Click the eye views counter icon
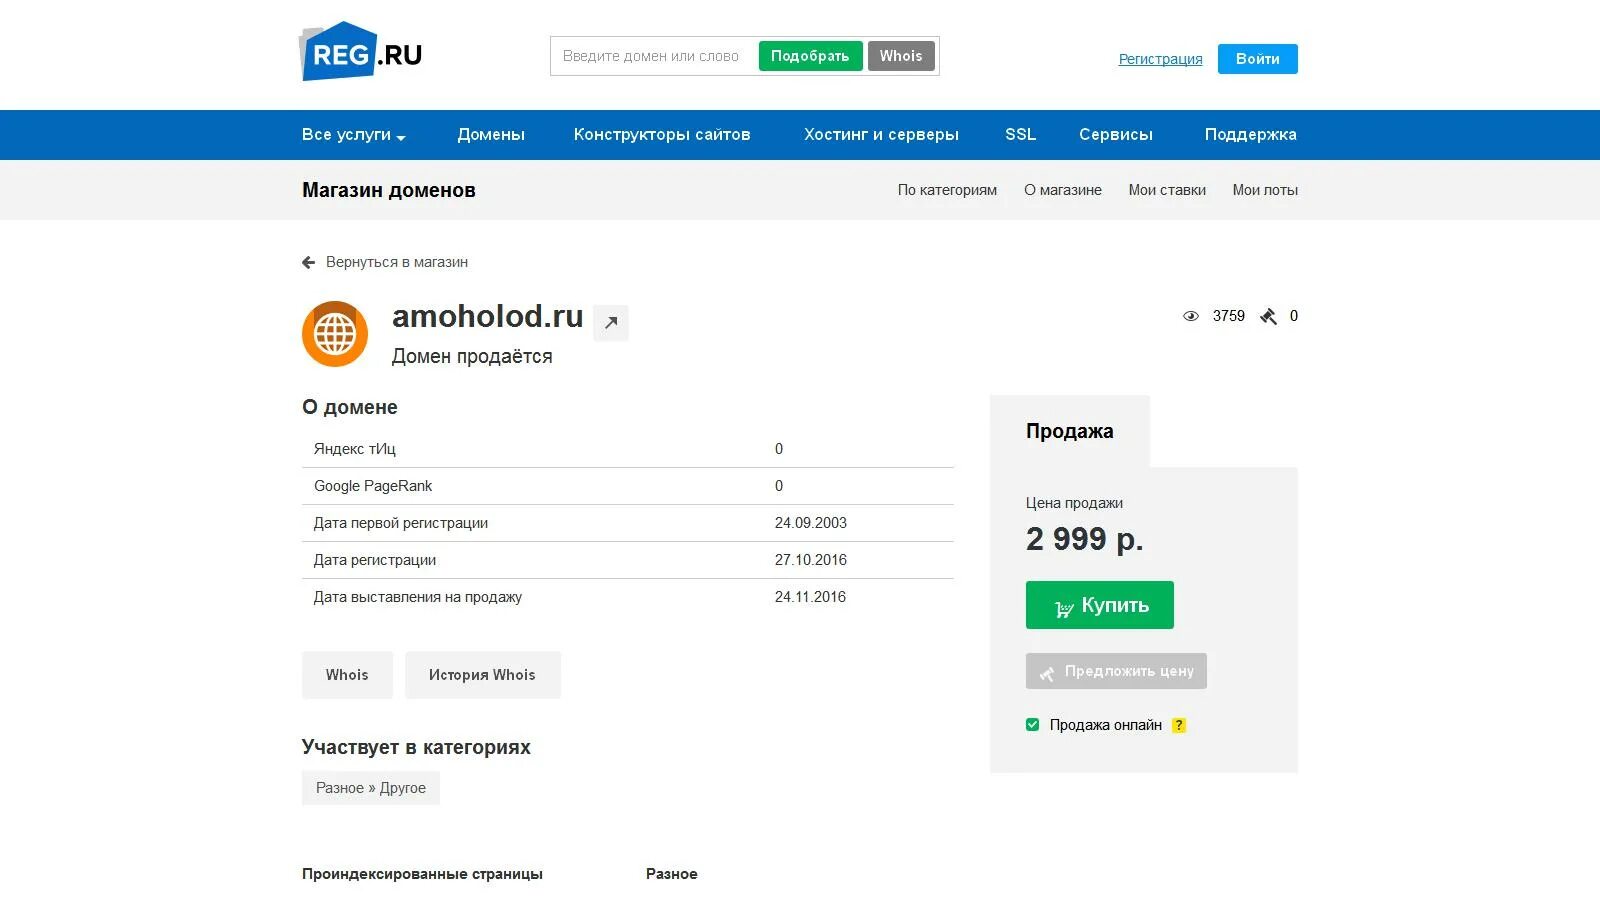Screen dimensions: 1600x900 point(1191,316)
